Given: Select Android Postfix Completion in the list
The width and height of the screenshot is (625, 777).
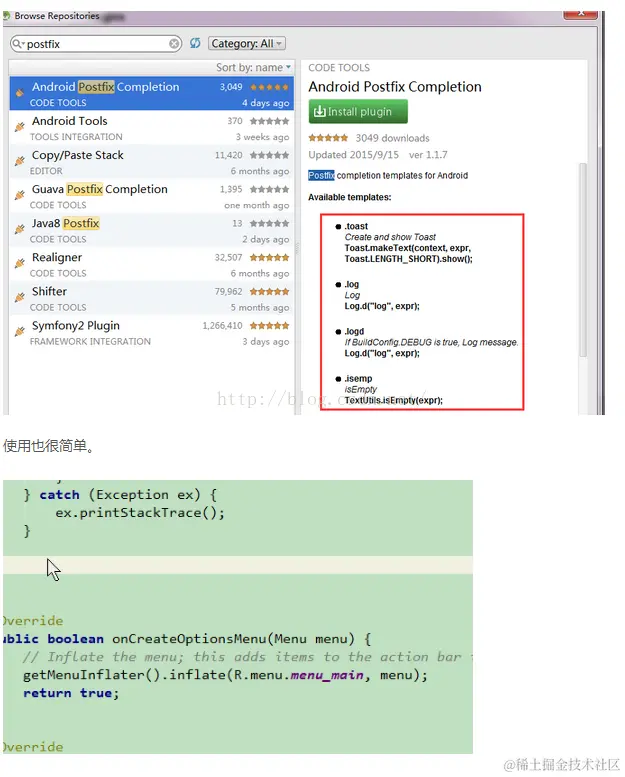Looking at the screenshot, I should pos(152,93).
